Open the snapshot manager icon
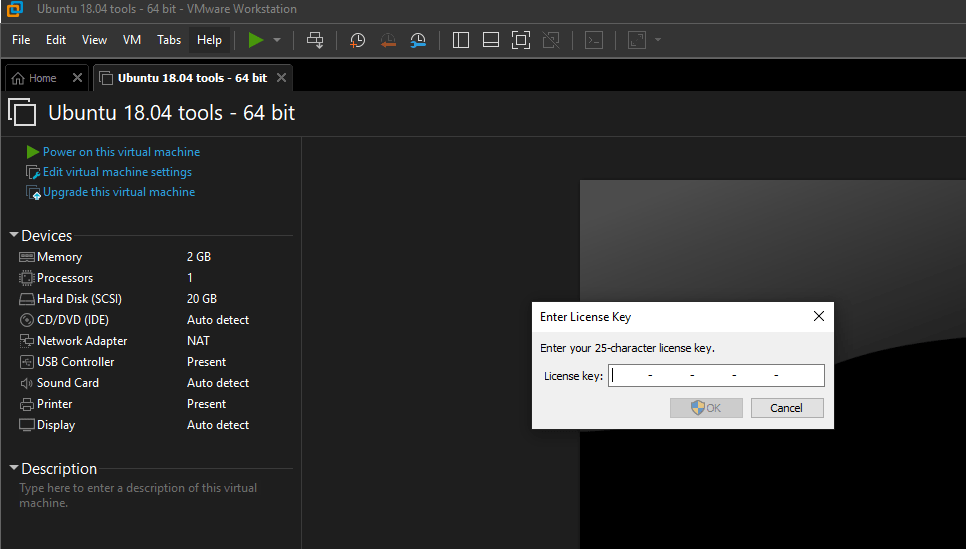Screen dimensions: 966x549 [x=418, y=41]
